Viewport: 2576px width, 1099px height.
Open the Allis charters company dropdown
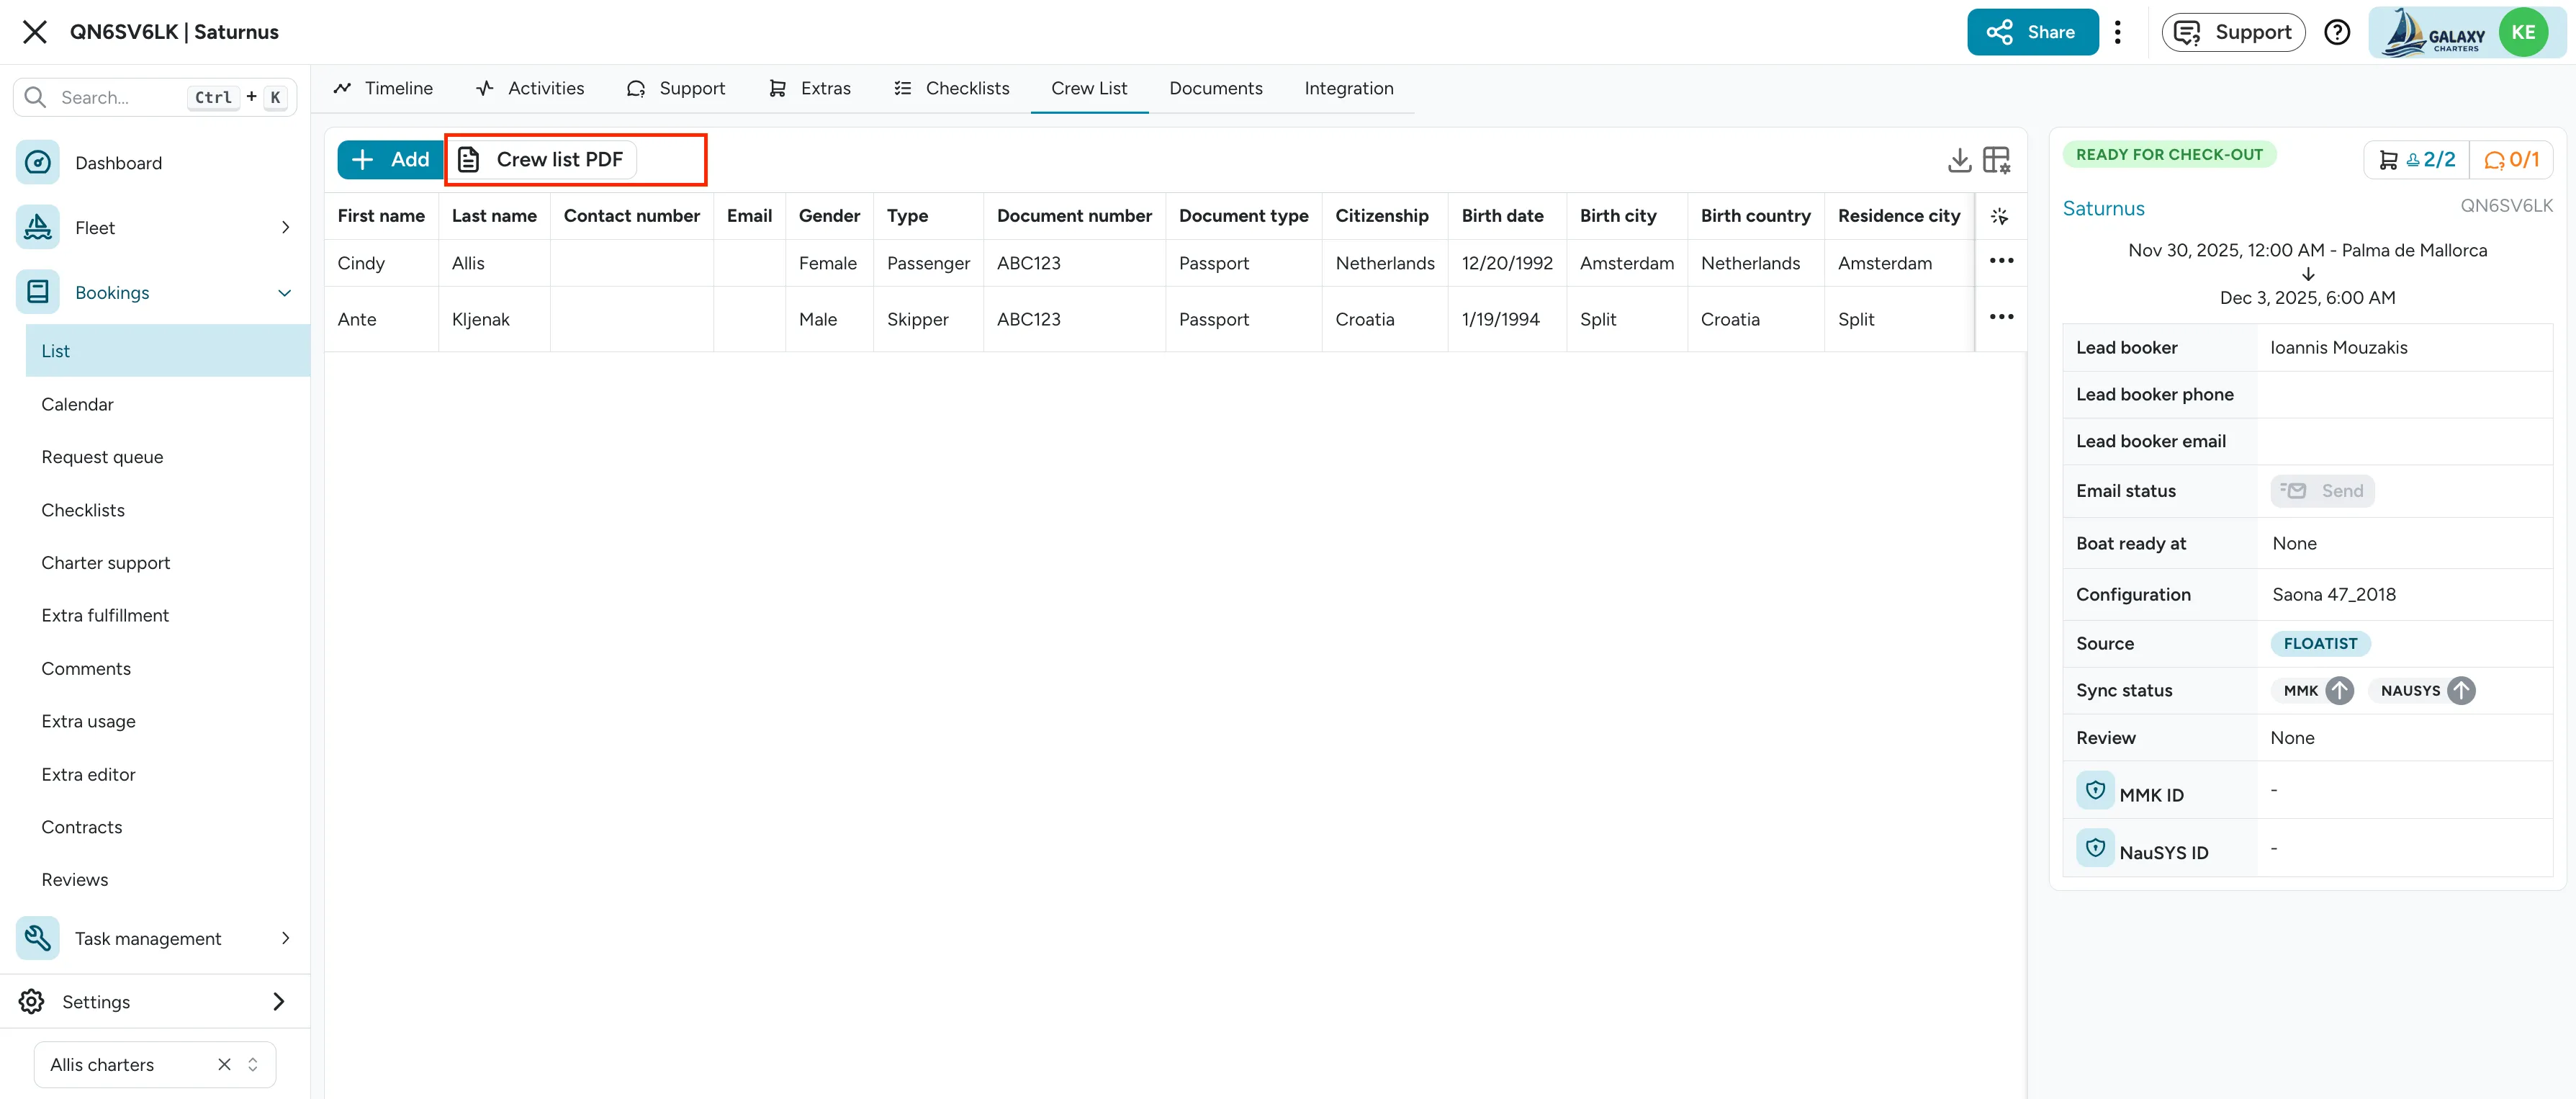click(155, 1064)
